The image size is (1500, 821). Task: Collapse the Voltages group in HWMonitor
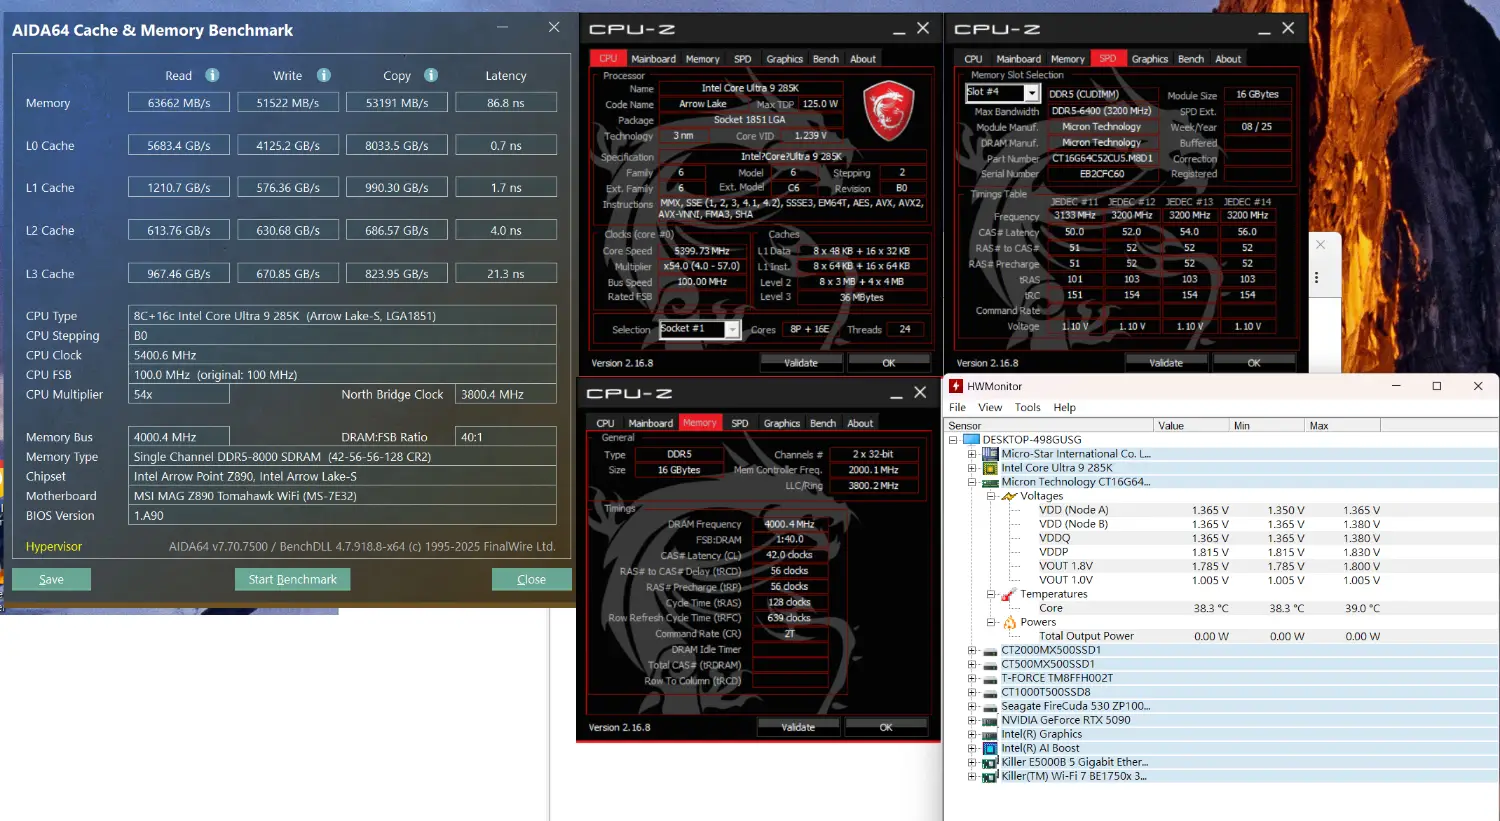[991, 496]
